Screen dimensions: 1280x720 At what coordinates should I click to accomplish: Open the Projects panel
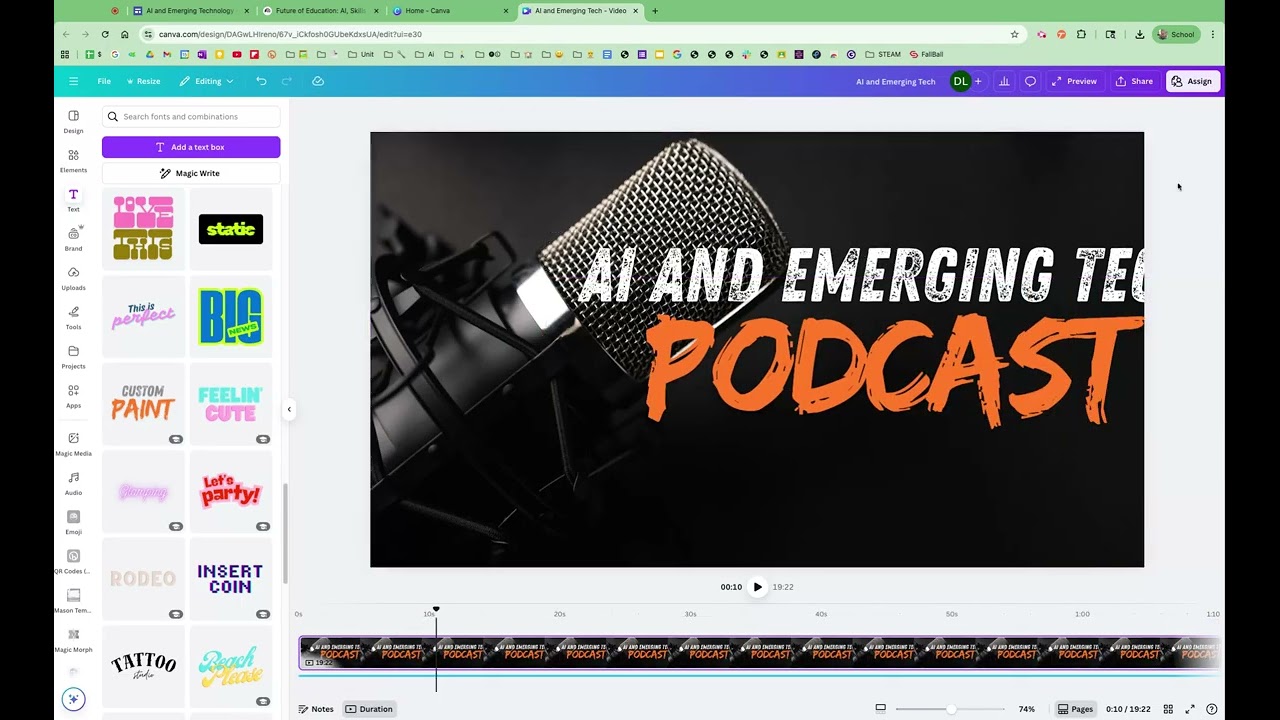point(73,357)
